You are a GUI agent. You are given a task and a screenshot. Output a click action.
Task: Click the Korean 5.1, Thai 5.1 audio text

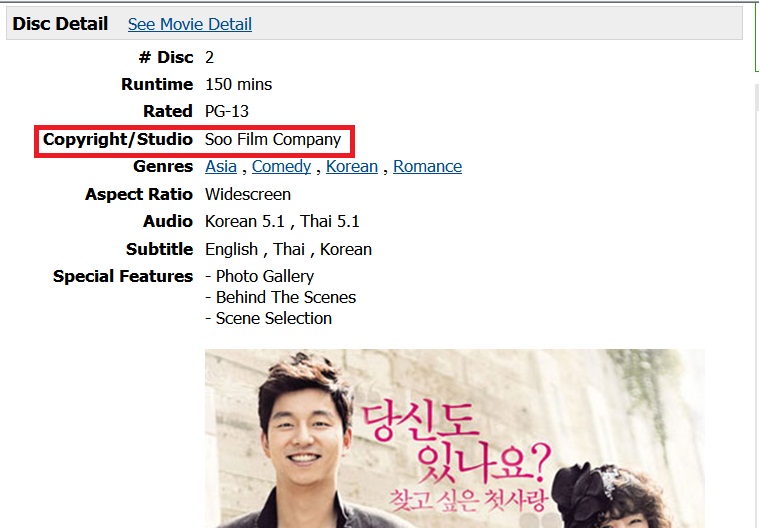pos(282,221)
